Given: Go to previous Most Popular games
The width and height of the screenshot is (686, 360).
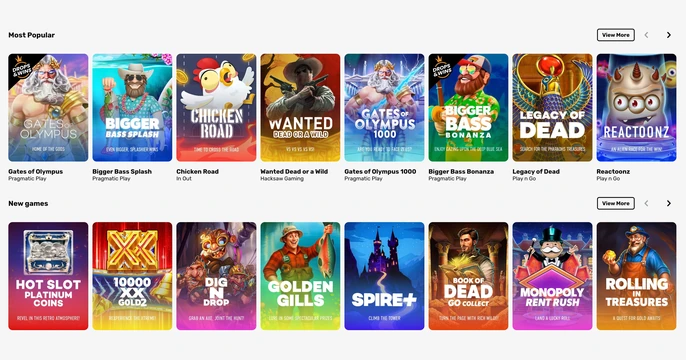Looking at the screenshot, I should [x=646, y=35].
